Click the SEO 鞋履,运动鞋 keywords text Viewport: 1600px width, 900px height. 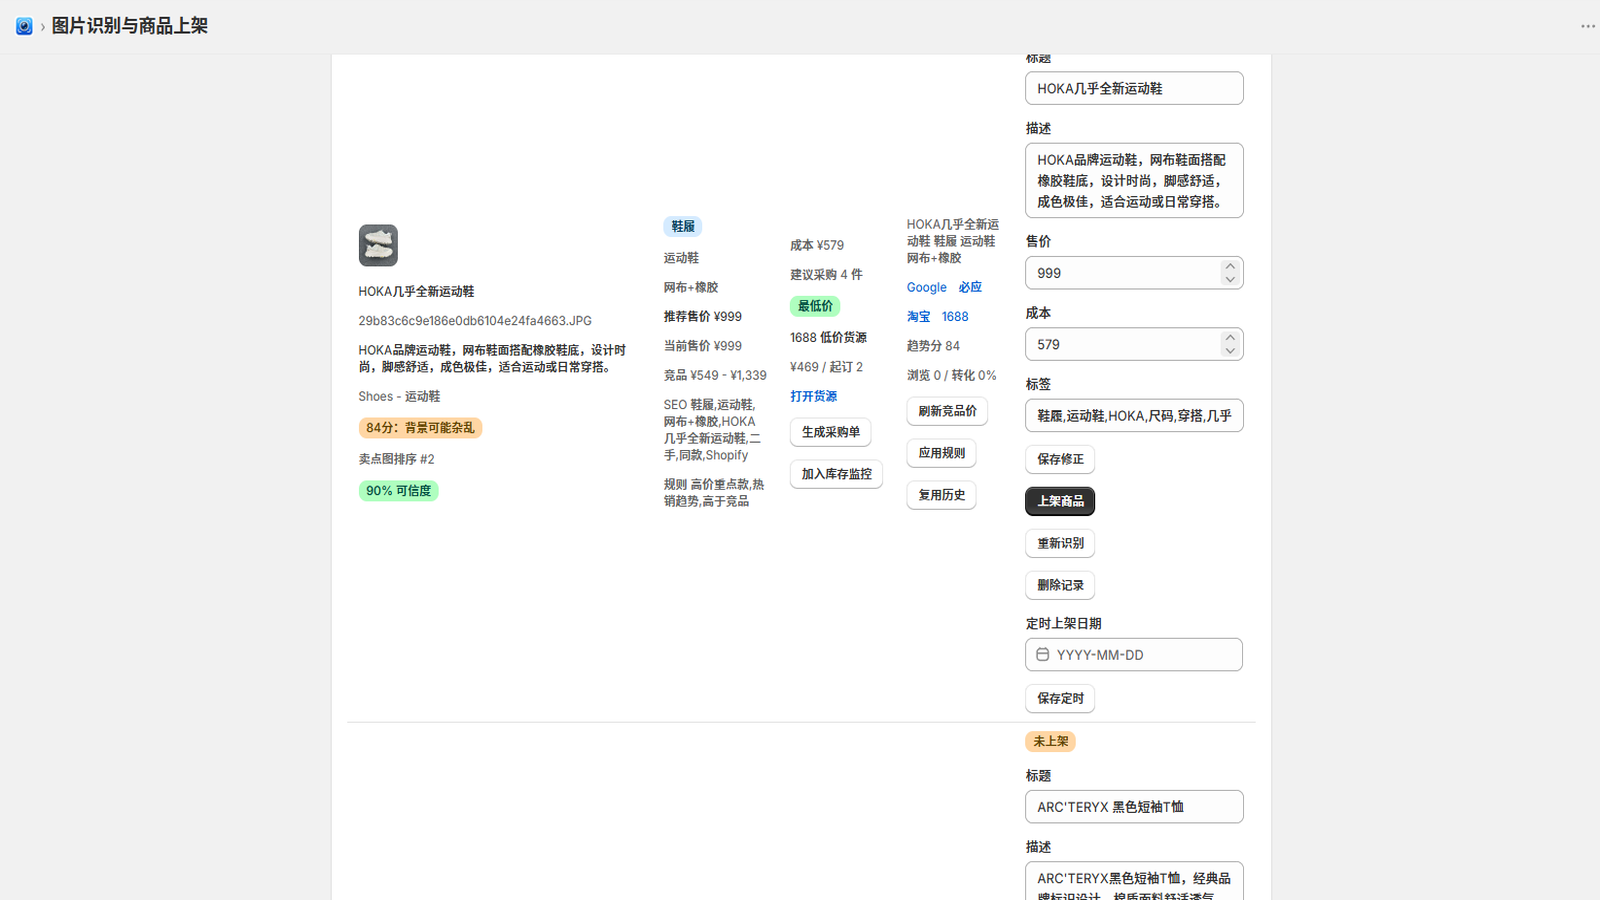(x=713, y=430)
